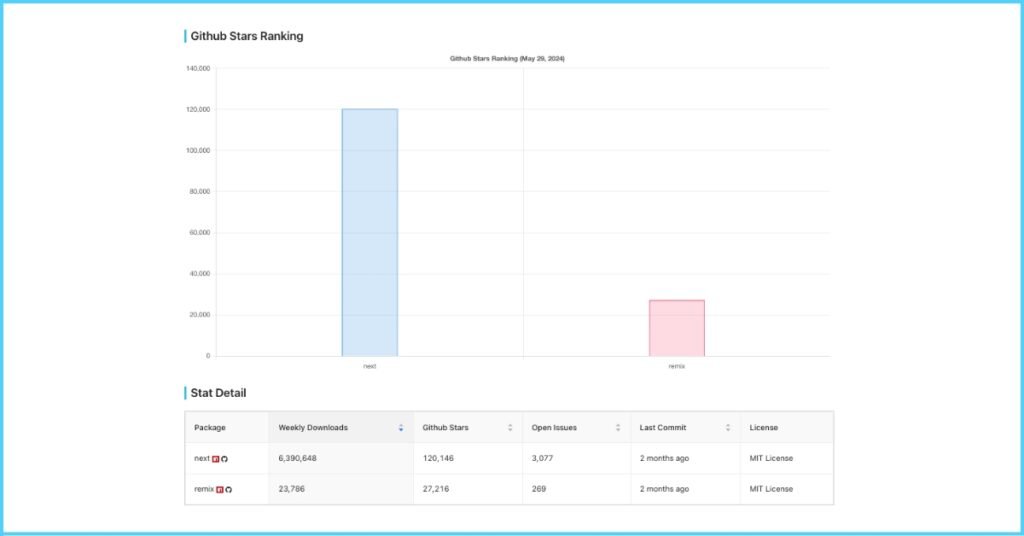Select the 120,146 stars cell
1024x536 pixels.
(468, 458)
